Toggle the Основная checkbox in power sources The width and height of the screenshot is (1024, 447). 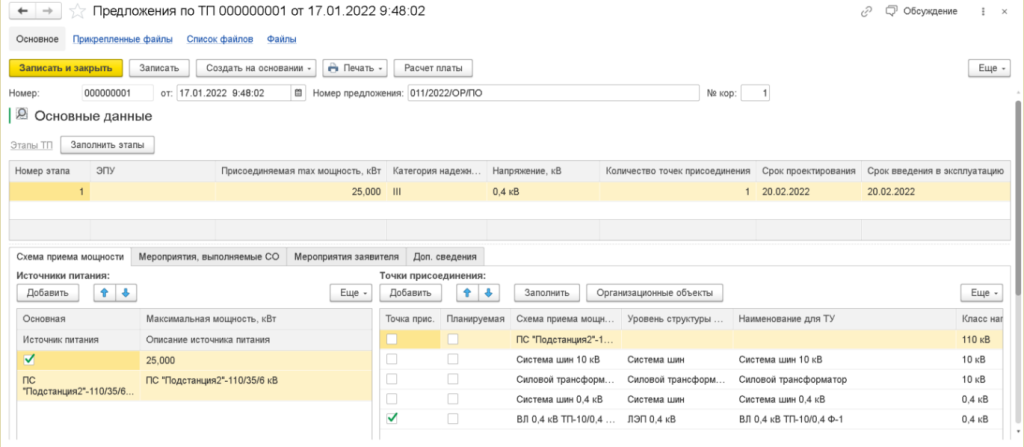[30, 359]
